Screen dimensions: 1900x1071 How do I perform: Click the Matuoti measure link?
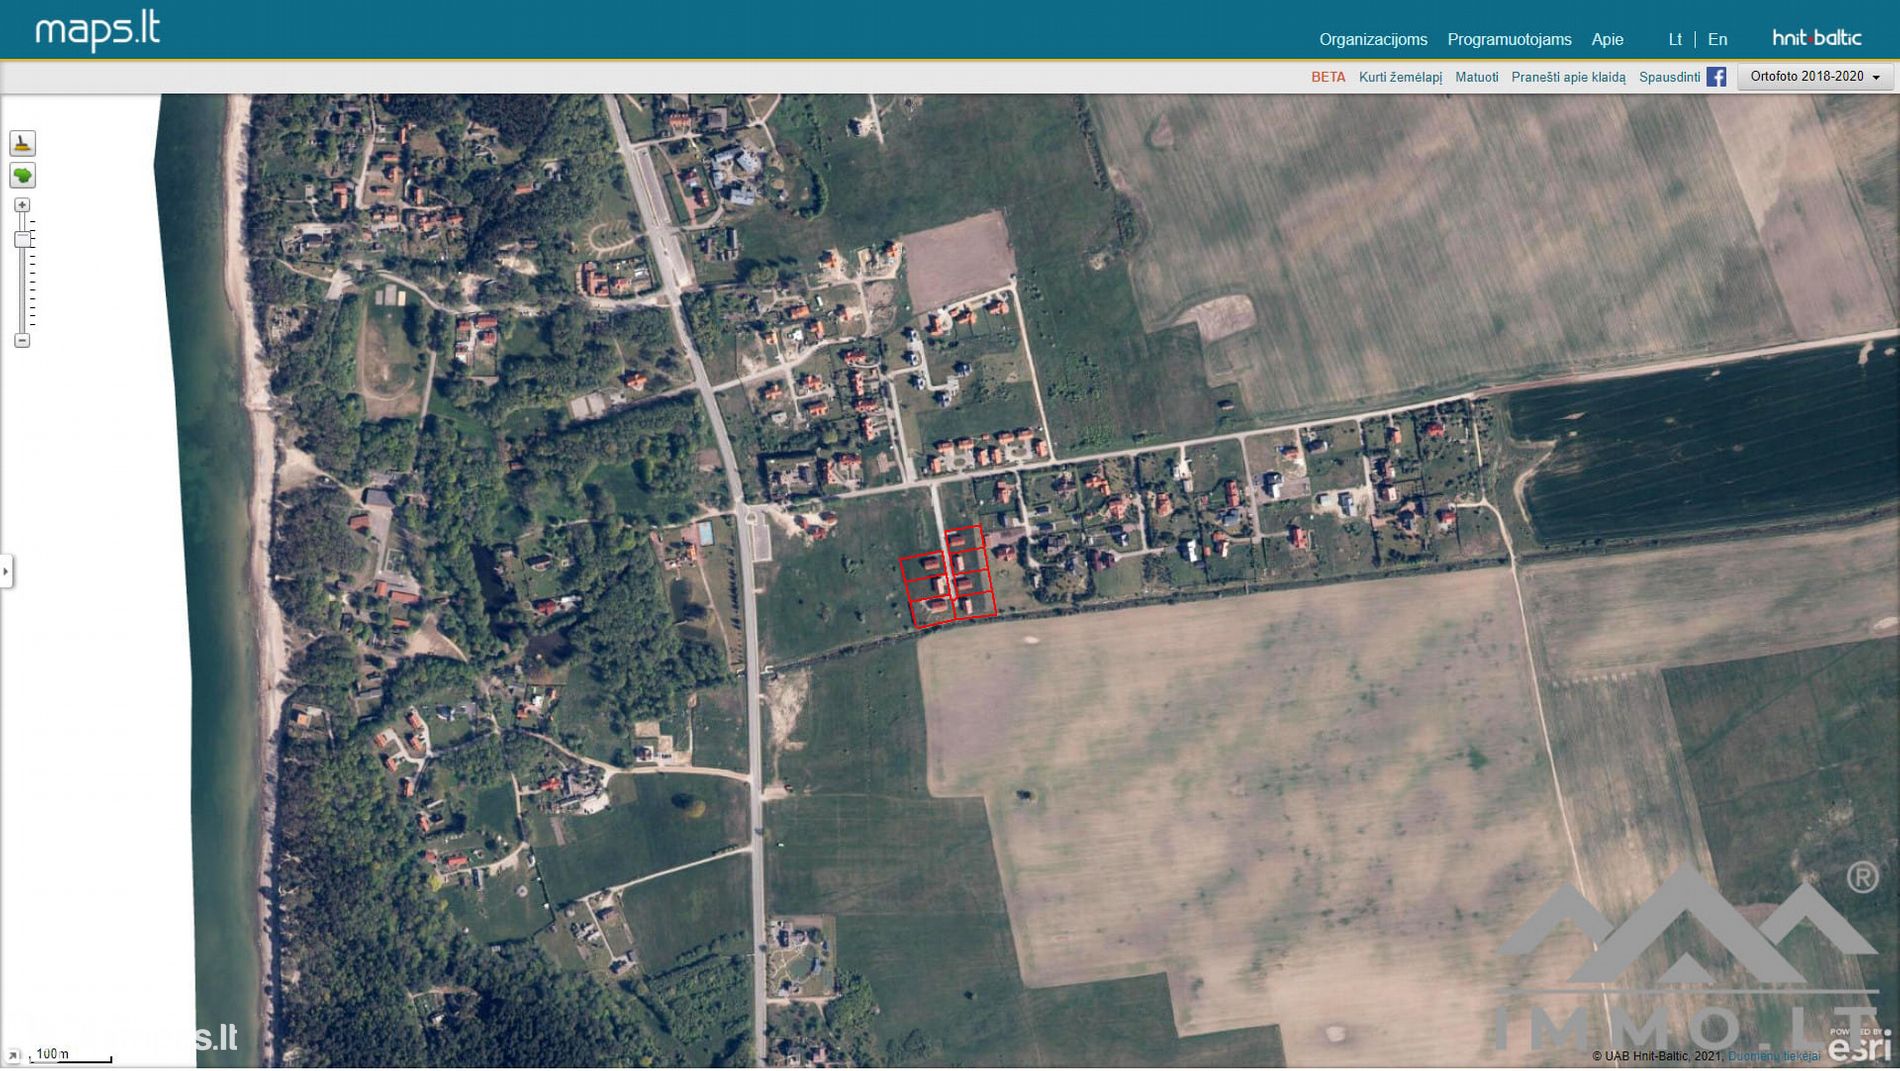pos(1476,77)
